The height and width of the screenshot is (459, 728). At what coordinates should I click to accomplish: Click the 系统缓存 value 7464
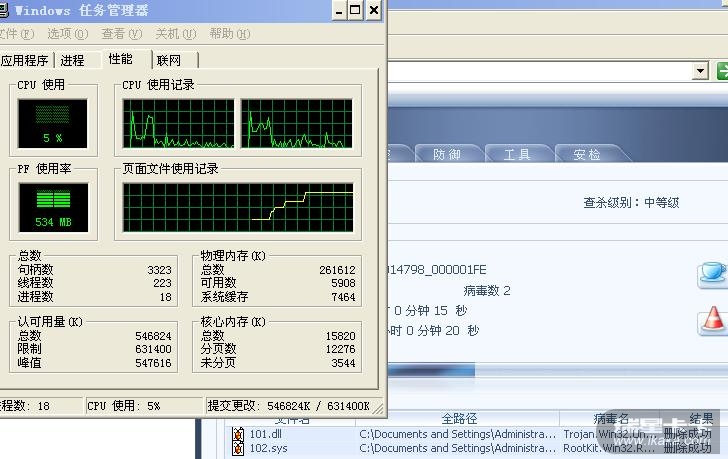(x=343, y=297)
